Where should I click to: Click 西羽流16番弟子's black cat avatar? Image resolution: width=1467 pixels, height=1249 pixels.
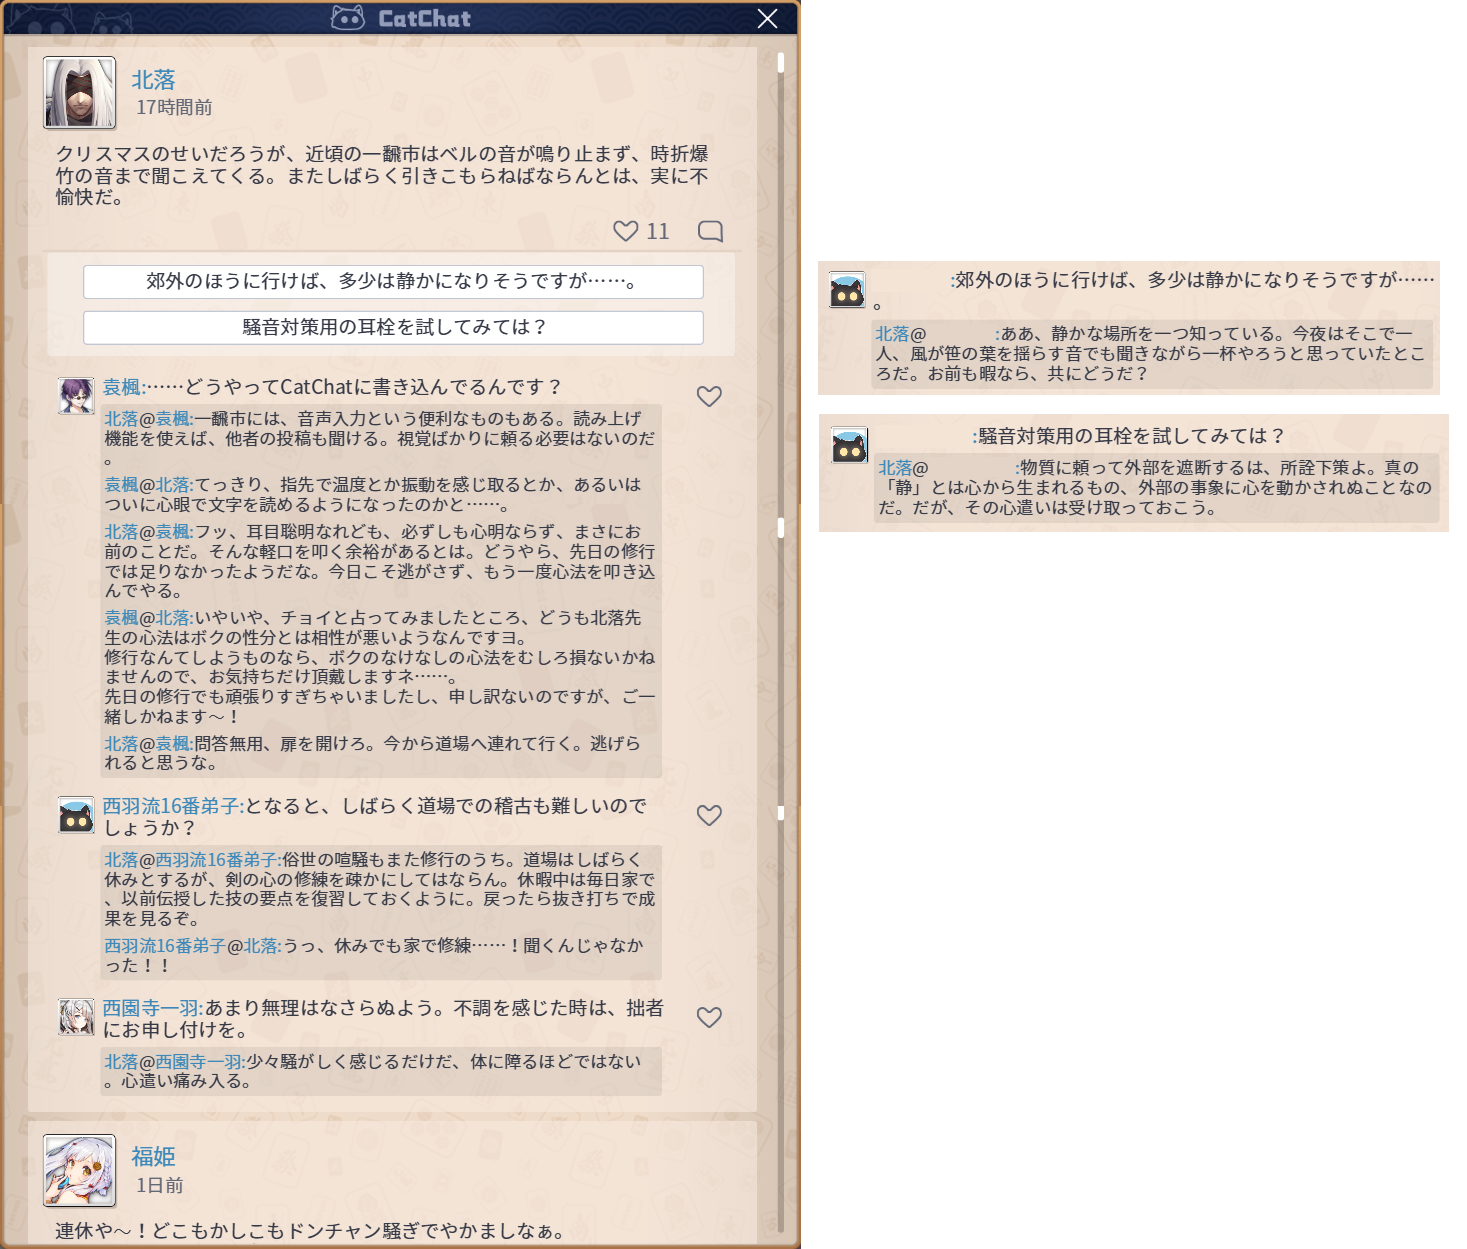pos(76,815)
